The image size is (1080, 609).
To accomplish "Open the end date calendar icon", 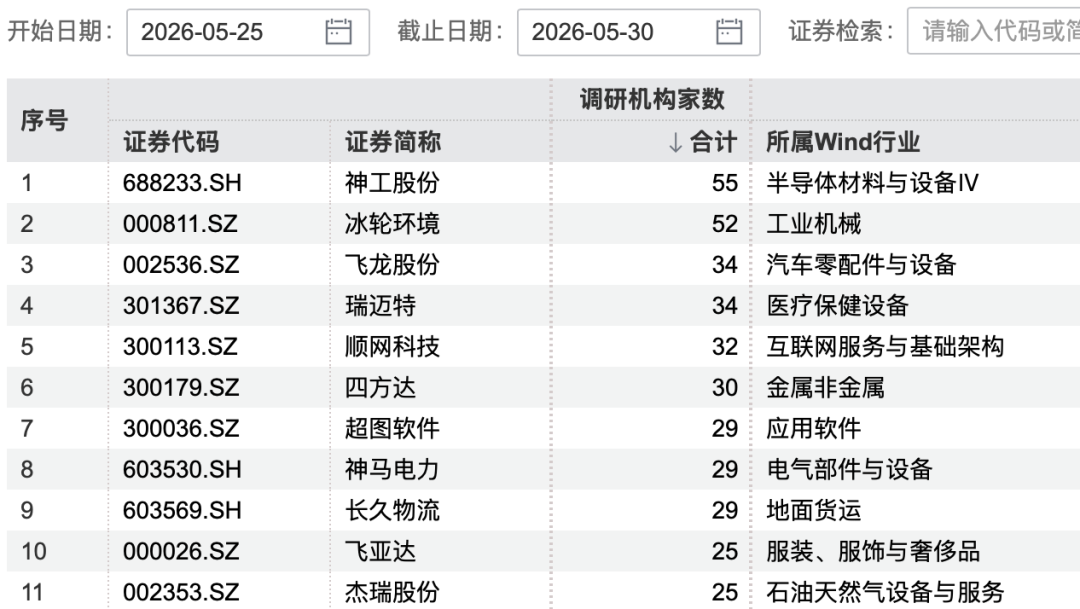I will 729,32.
